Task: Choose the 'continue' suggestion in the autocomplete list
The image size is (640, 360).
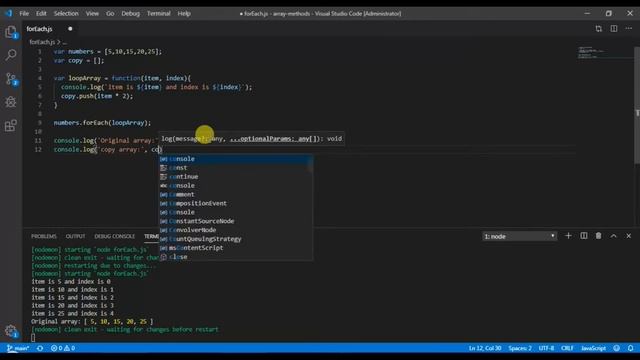Action: point(236,177)
